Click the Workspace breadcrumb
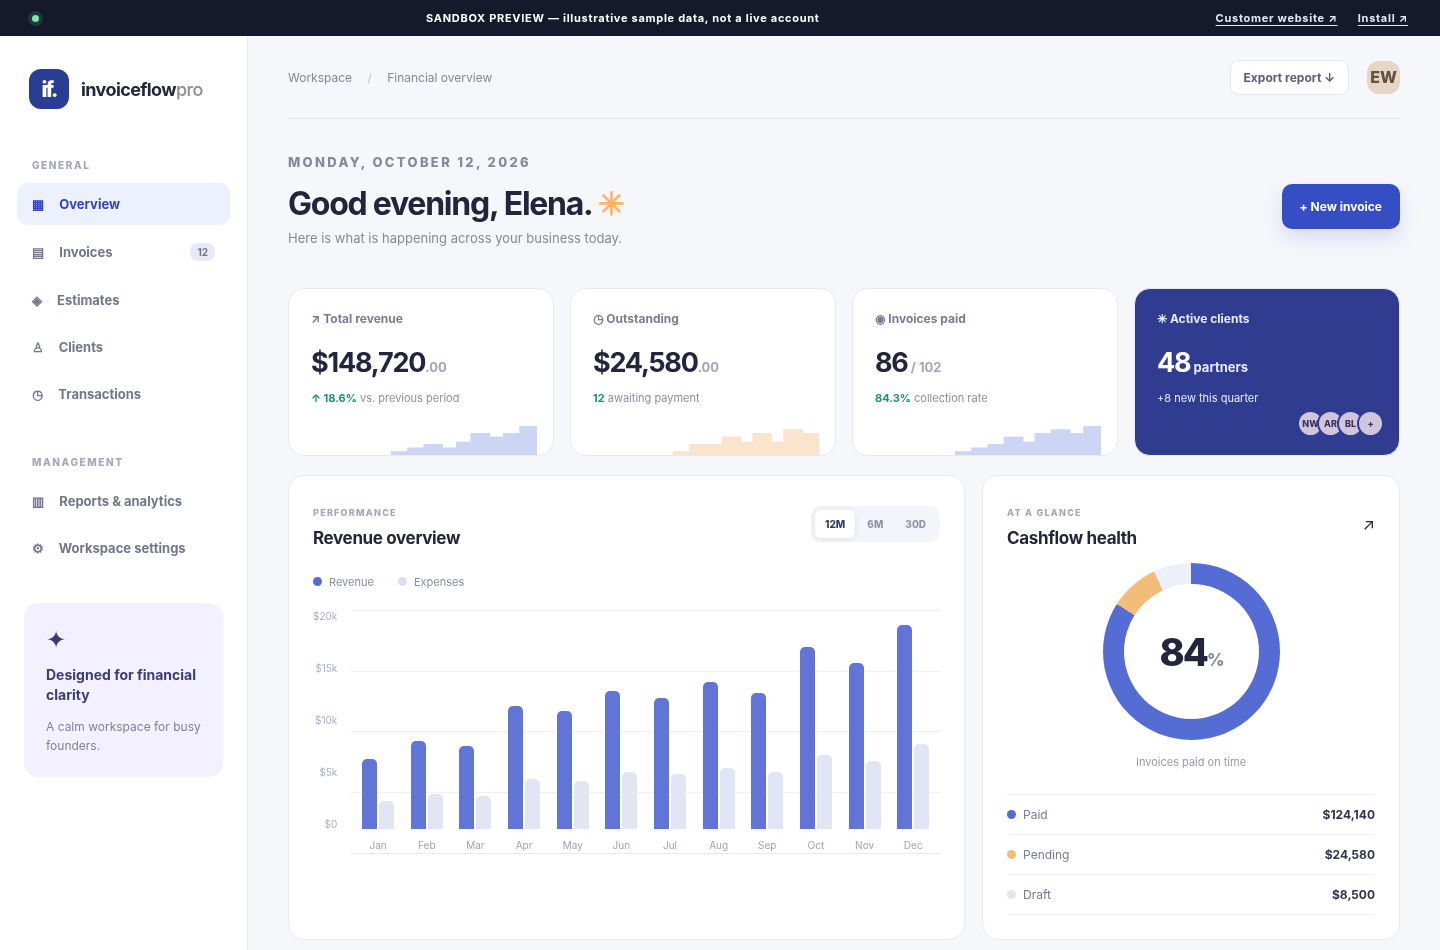 click(x=320, y=78)
